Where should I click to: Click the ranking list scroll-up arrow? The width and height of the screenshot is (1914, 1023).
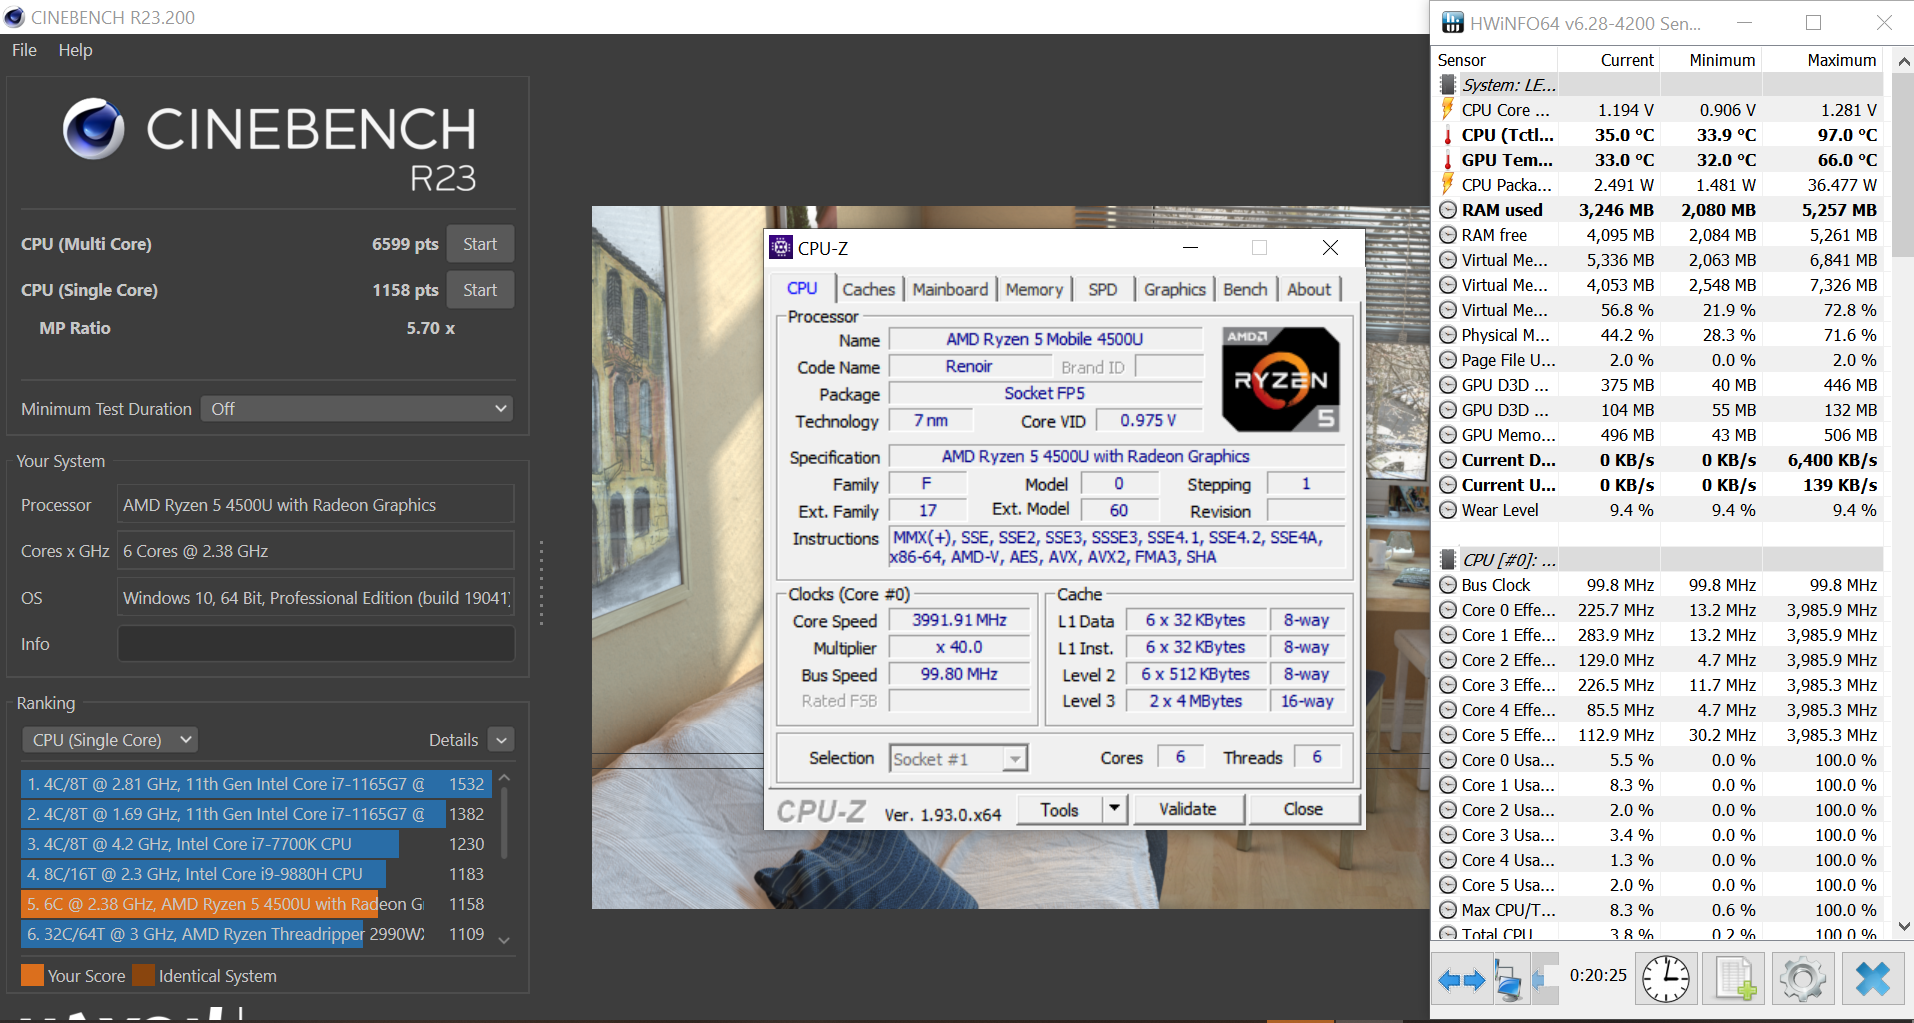coord(504,777)
